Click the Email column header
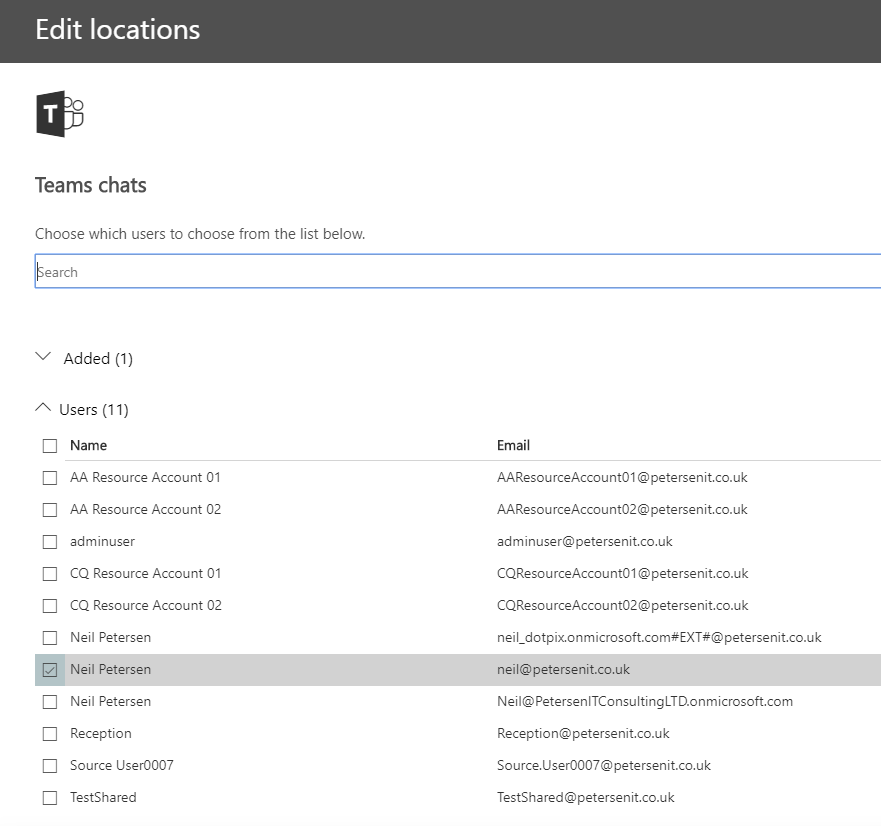 (513, 446)
